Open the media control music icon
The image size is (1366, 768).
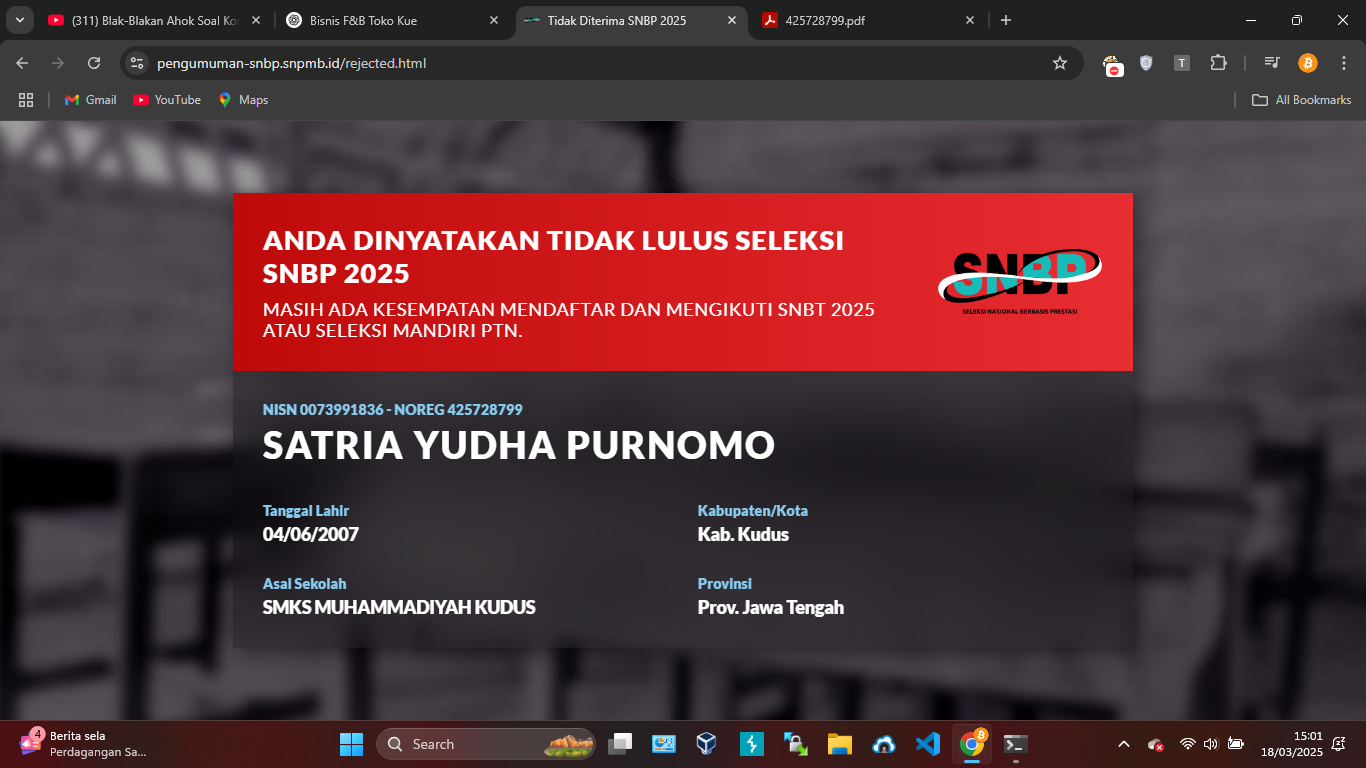pyautogui.click(x=1272, y=63)
